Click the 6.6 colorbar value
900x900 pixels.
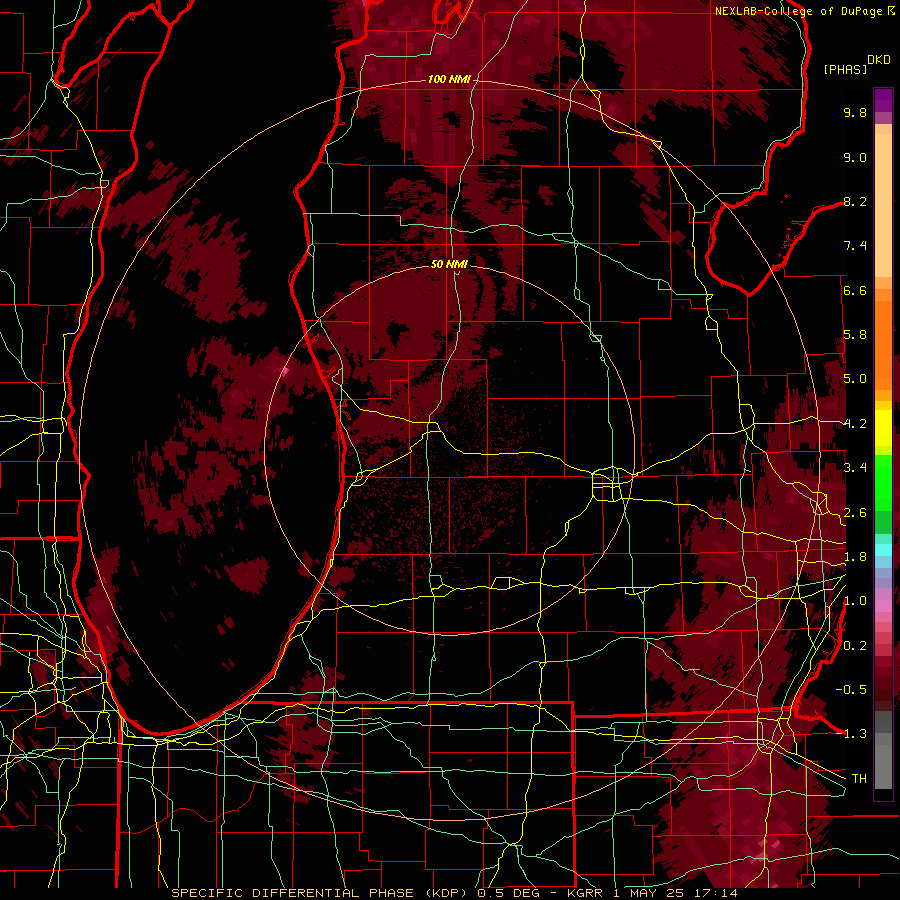[x=855, y=290]
